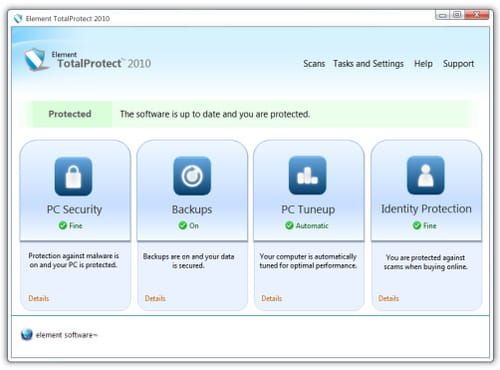
Task: Click the green check beside PC Security Fine
Action: (x=62, y=226)
